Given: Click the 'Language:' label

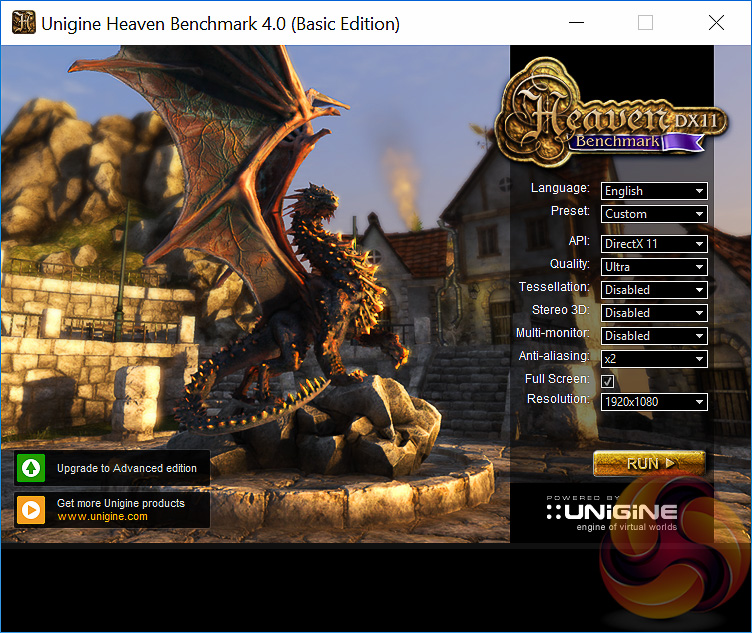Looking at the screenshot, I should point(560,188).
